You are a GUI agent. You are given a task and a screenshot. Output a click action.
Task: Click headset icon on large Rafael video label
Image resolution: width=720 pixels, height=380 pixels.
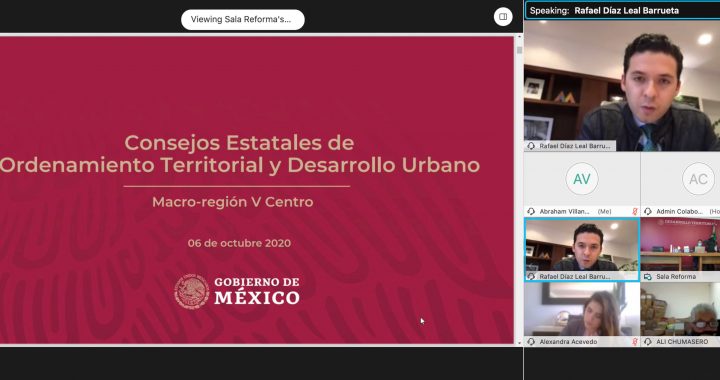(531, 146)
